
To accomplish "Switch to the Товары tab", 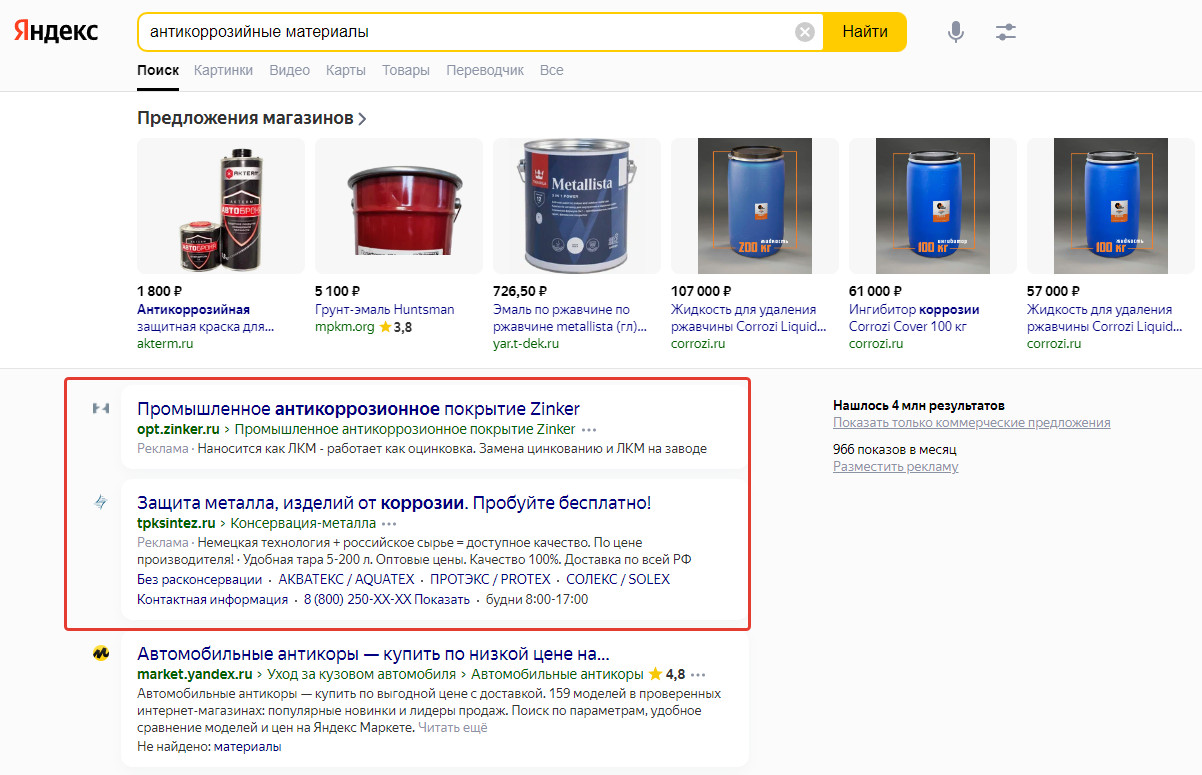I will point(405,70).
